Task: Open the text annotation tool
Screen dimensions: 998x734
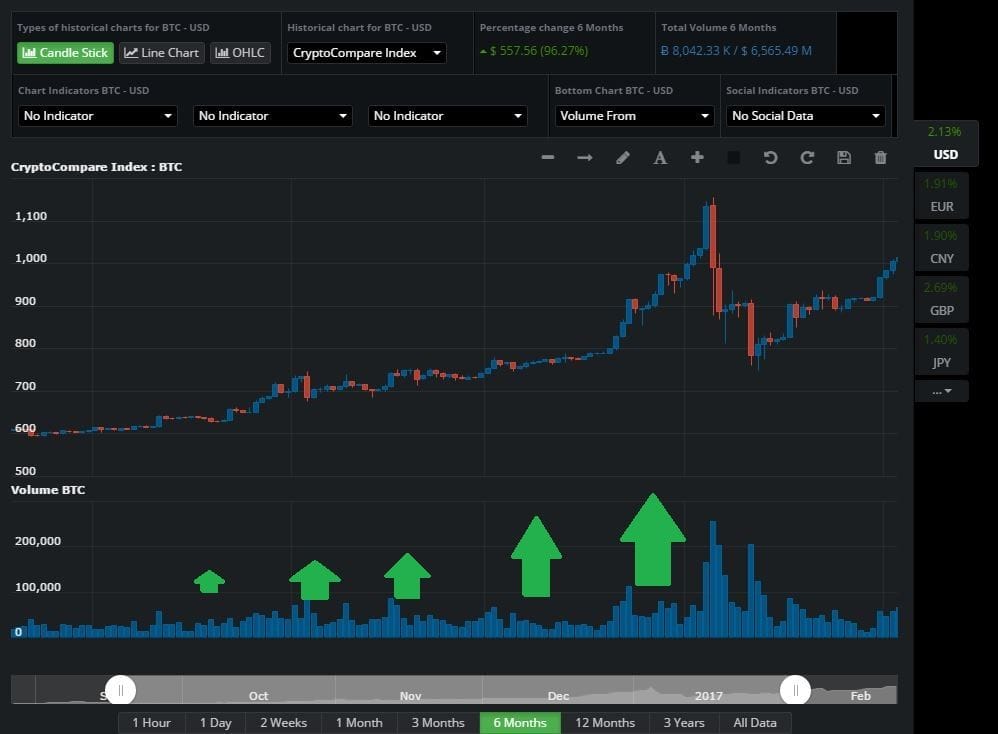Action: pyautogui.click(x=660, y=157)
